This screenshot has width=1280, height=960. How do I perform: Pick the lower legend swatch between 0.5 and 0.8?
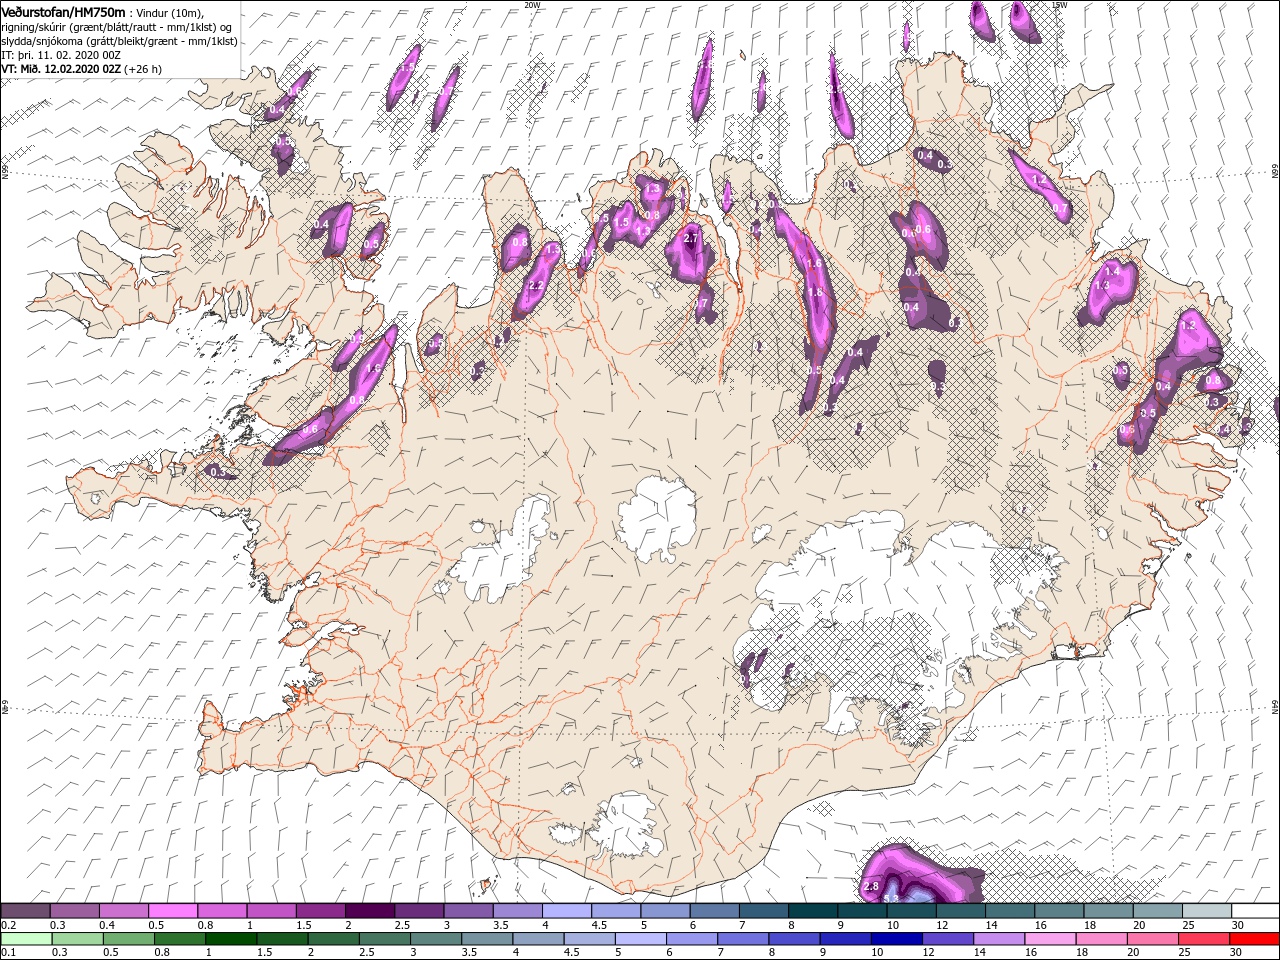pos(128,939)
